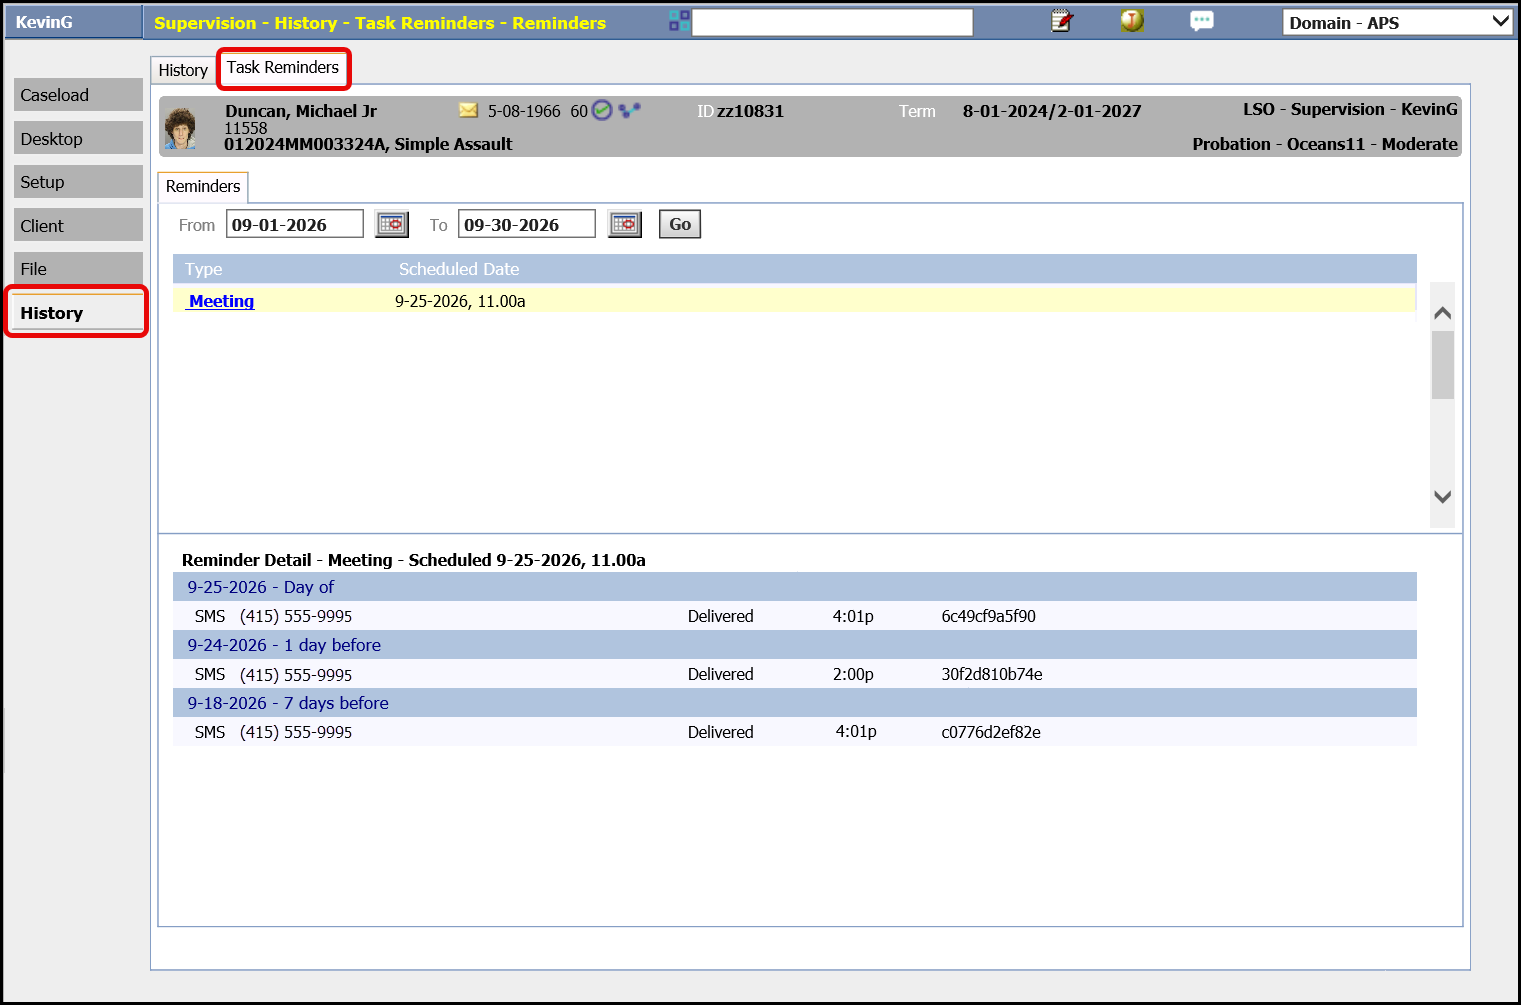Click the round yellow timer icon in header
This screenshot has height=1005, width=1521.
[x=1132, y=21]
